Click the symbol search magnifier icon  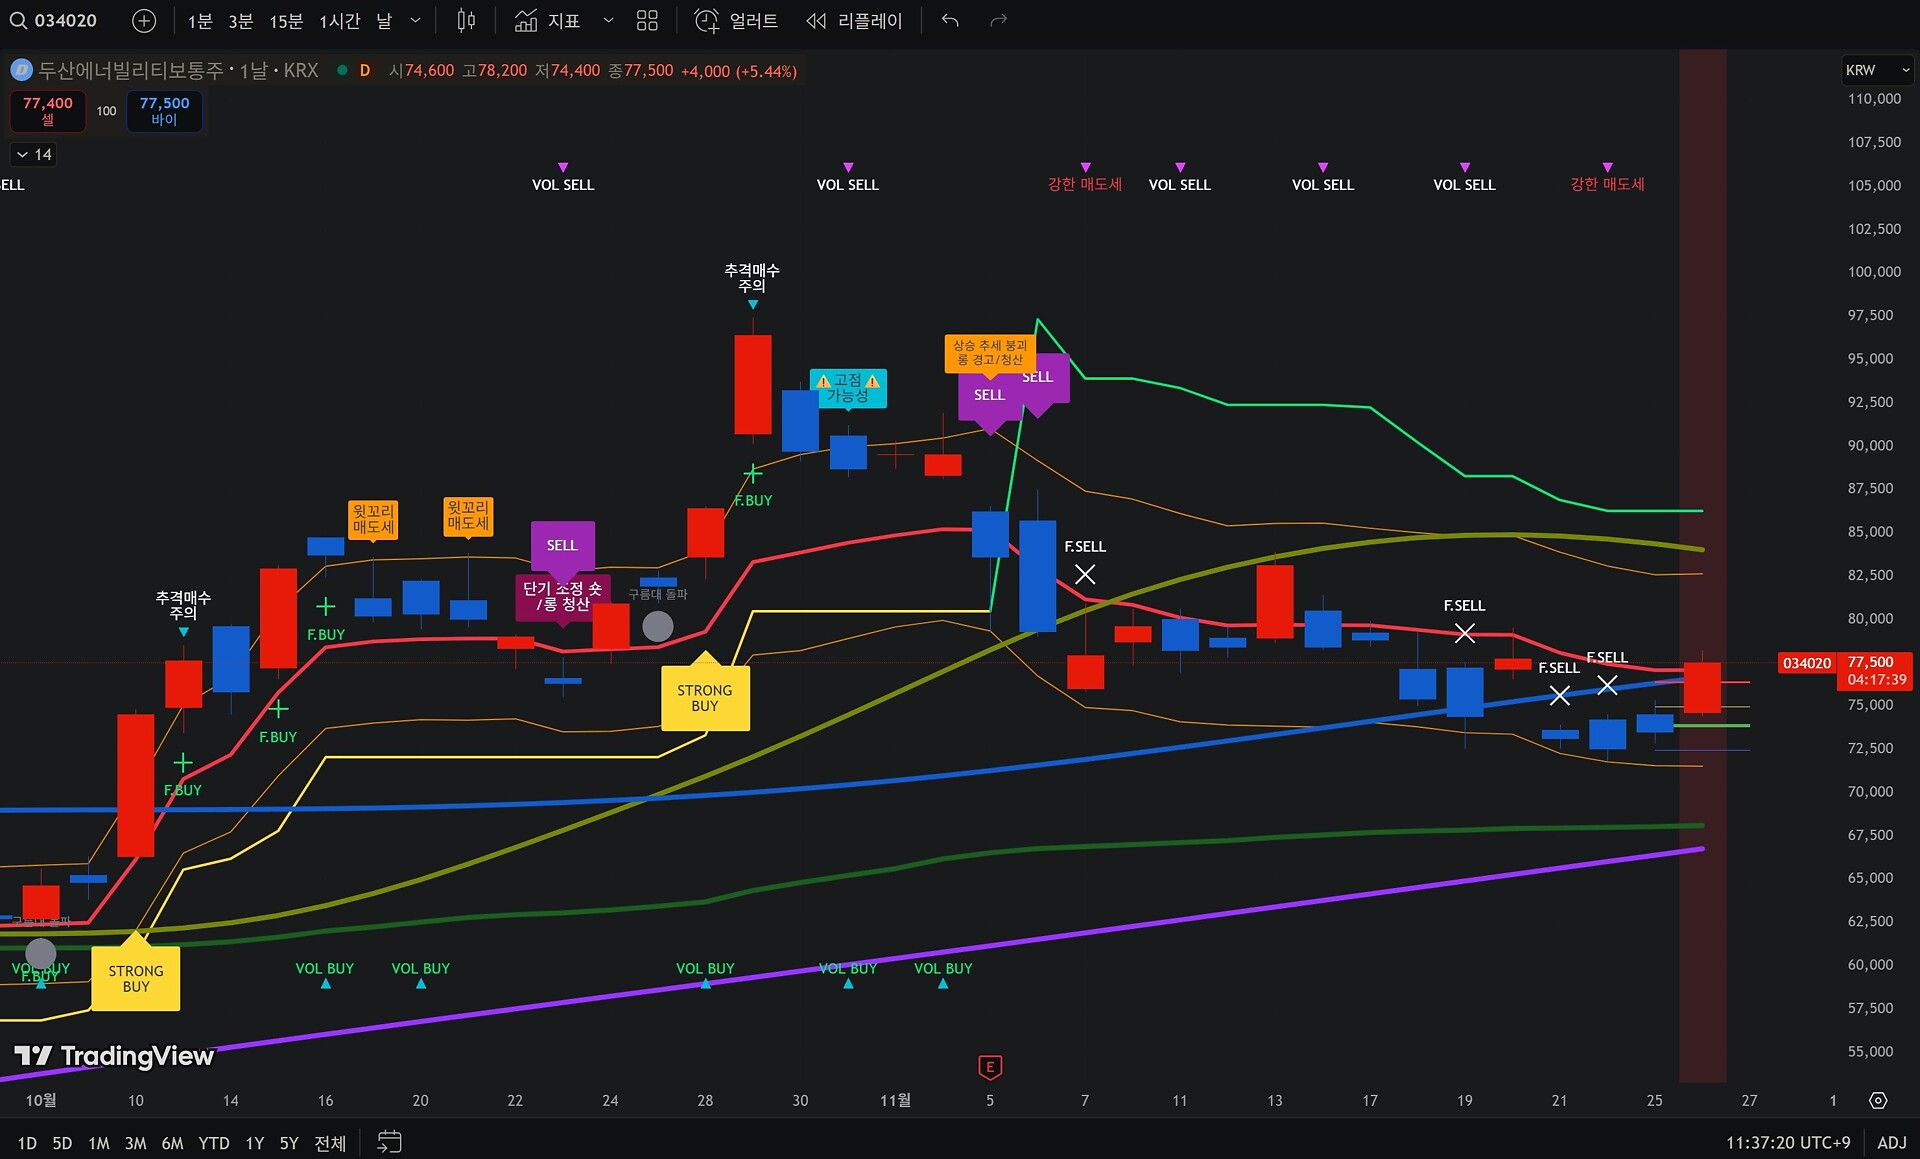point(18,21)
